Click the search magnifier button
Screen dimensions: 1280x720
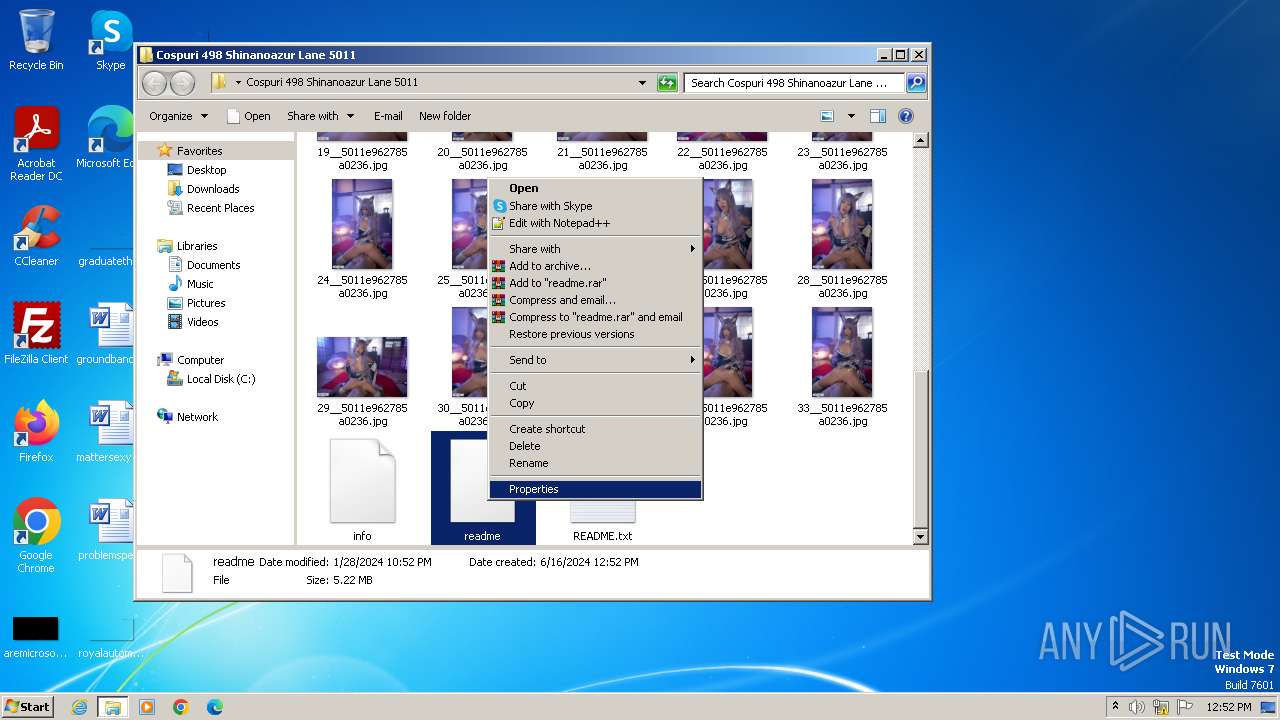click(x=915, y=83)
